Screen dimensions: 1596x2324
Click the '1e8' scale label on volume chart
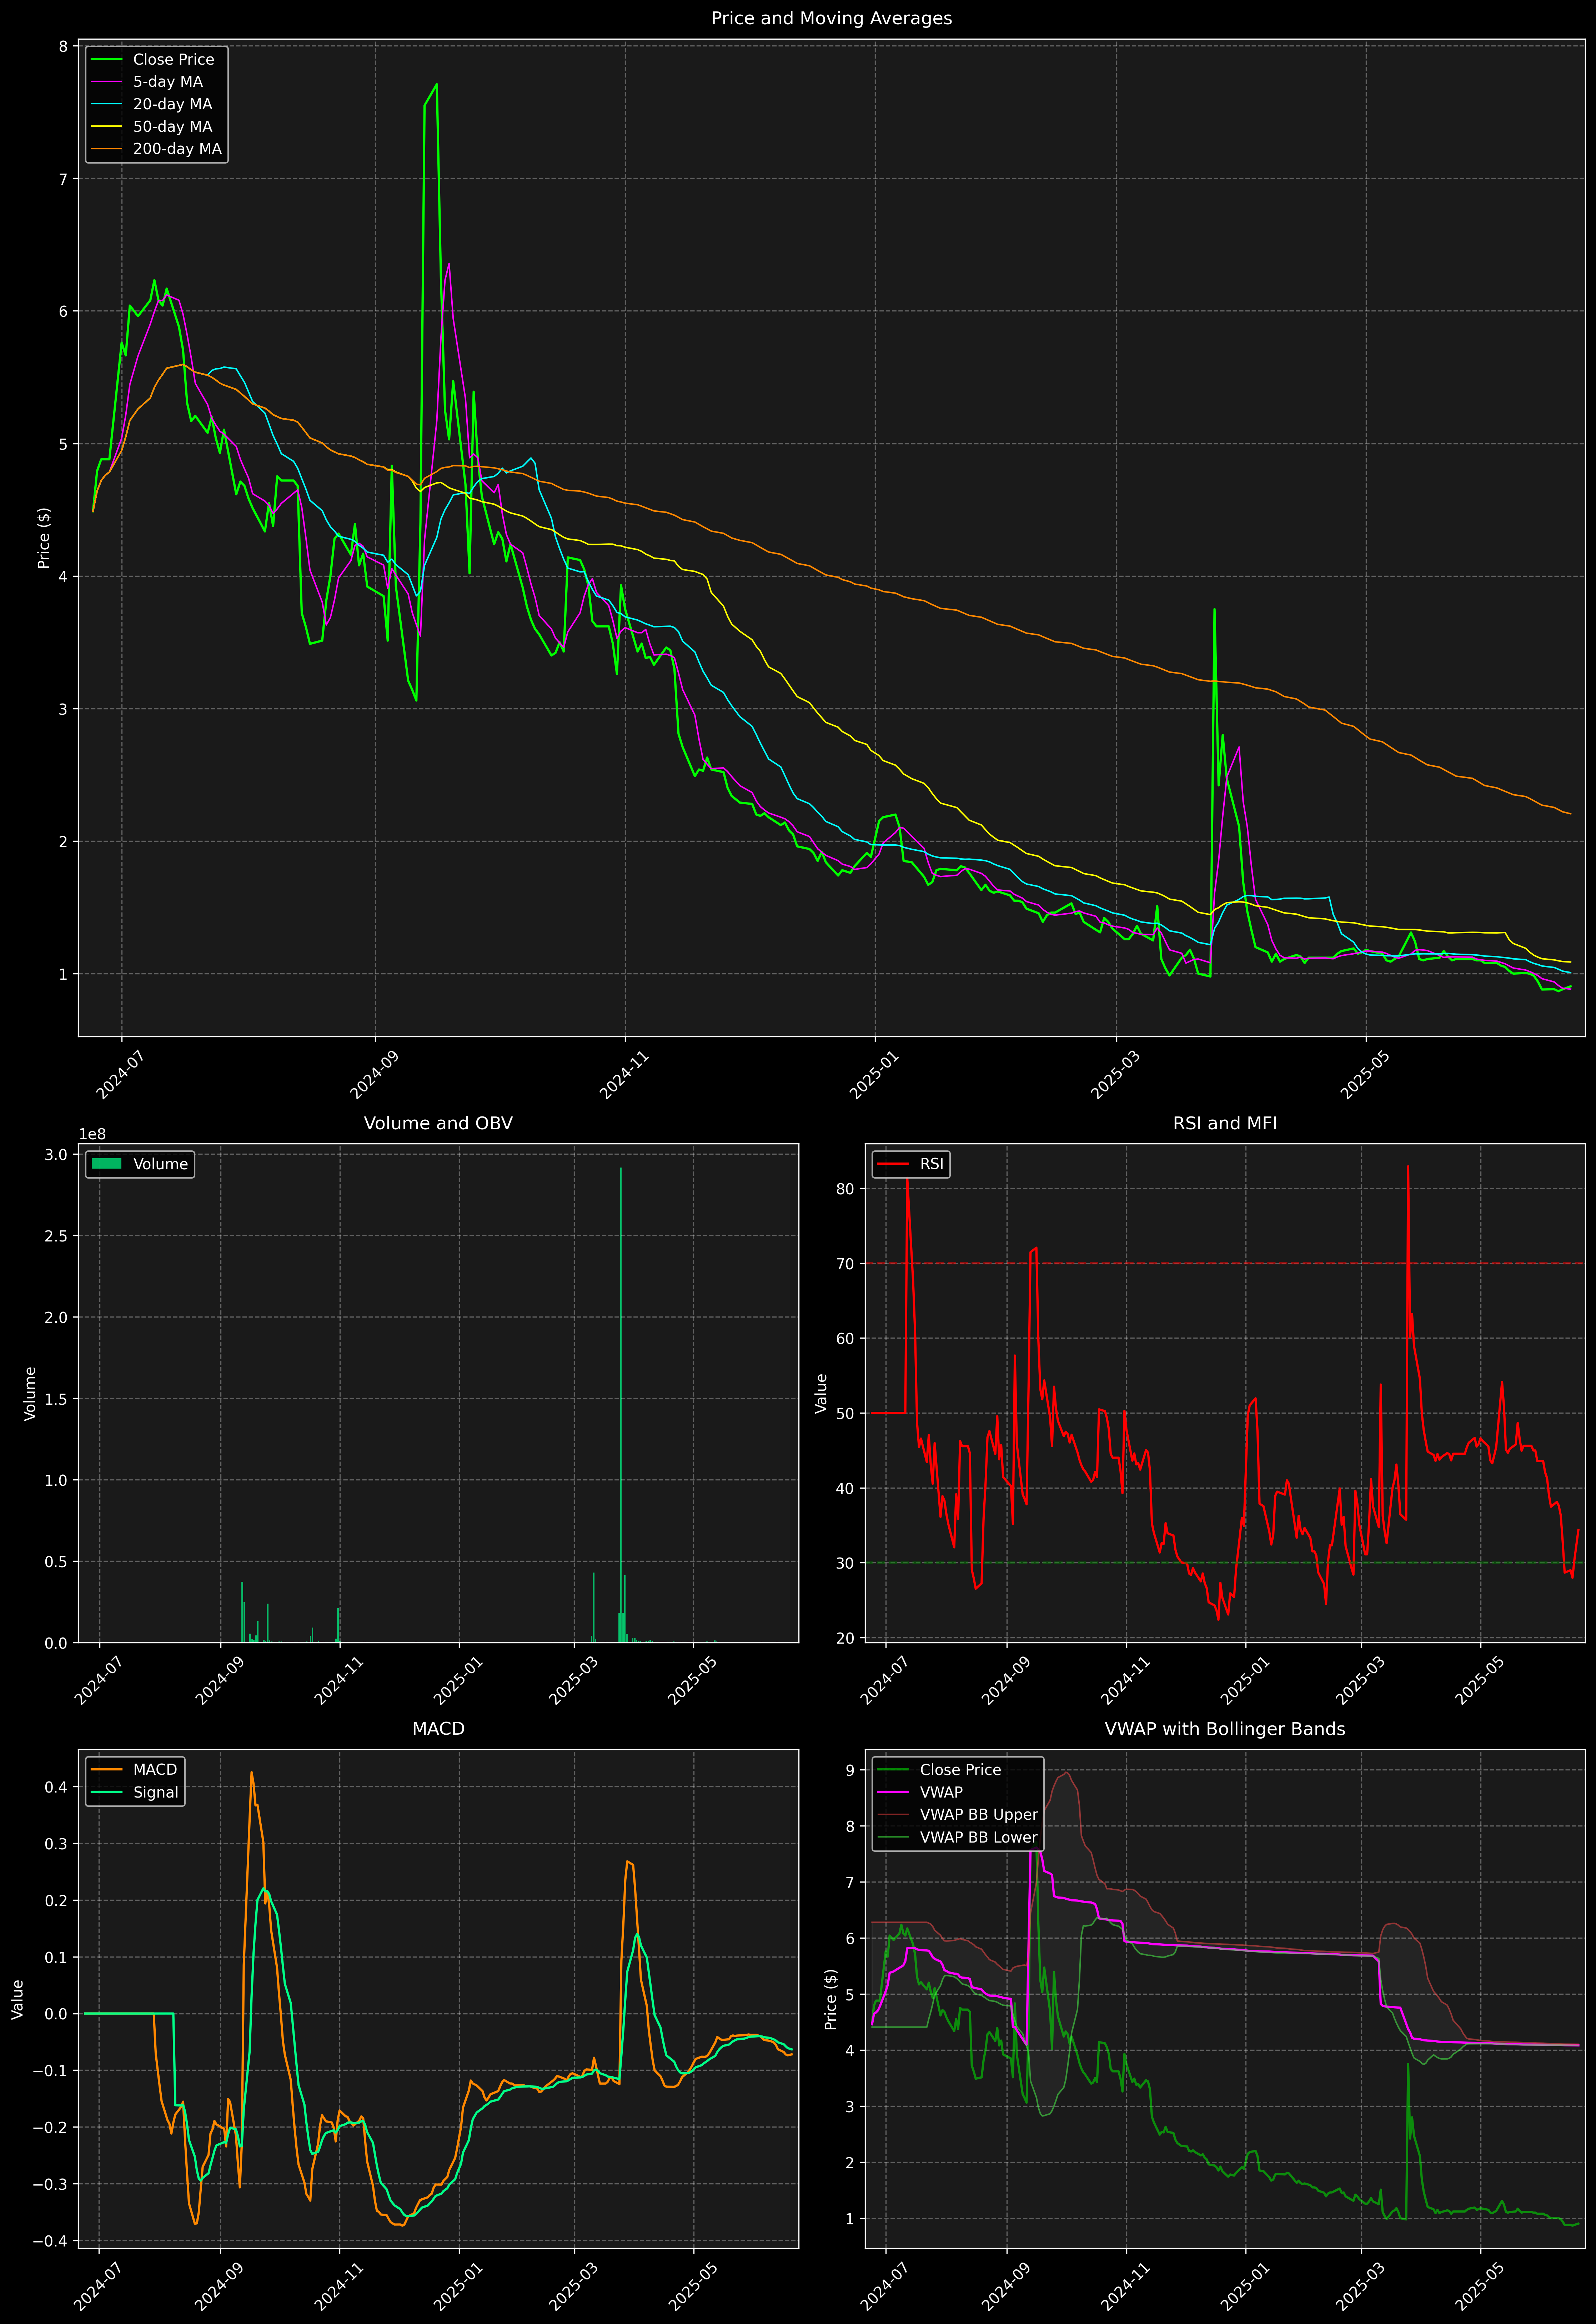click(92, 1134)
